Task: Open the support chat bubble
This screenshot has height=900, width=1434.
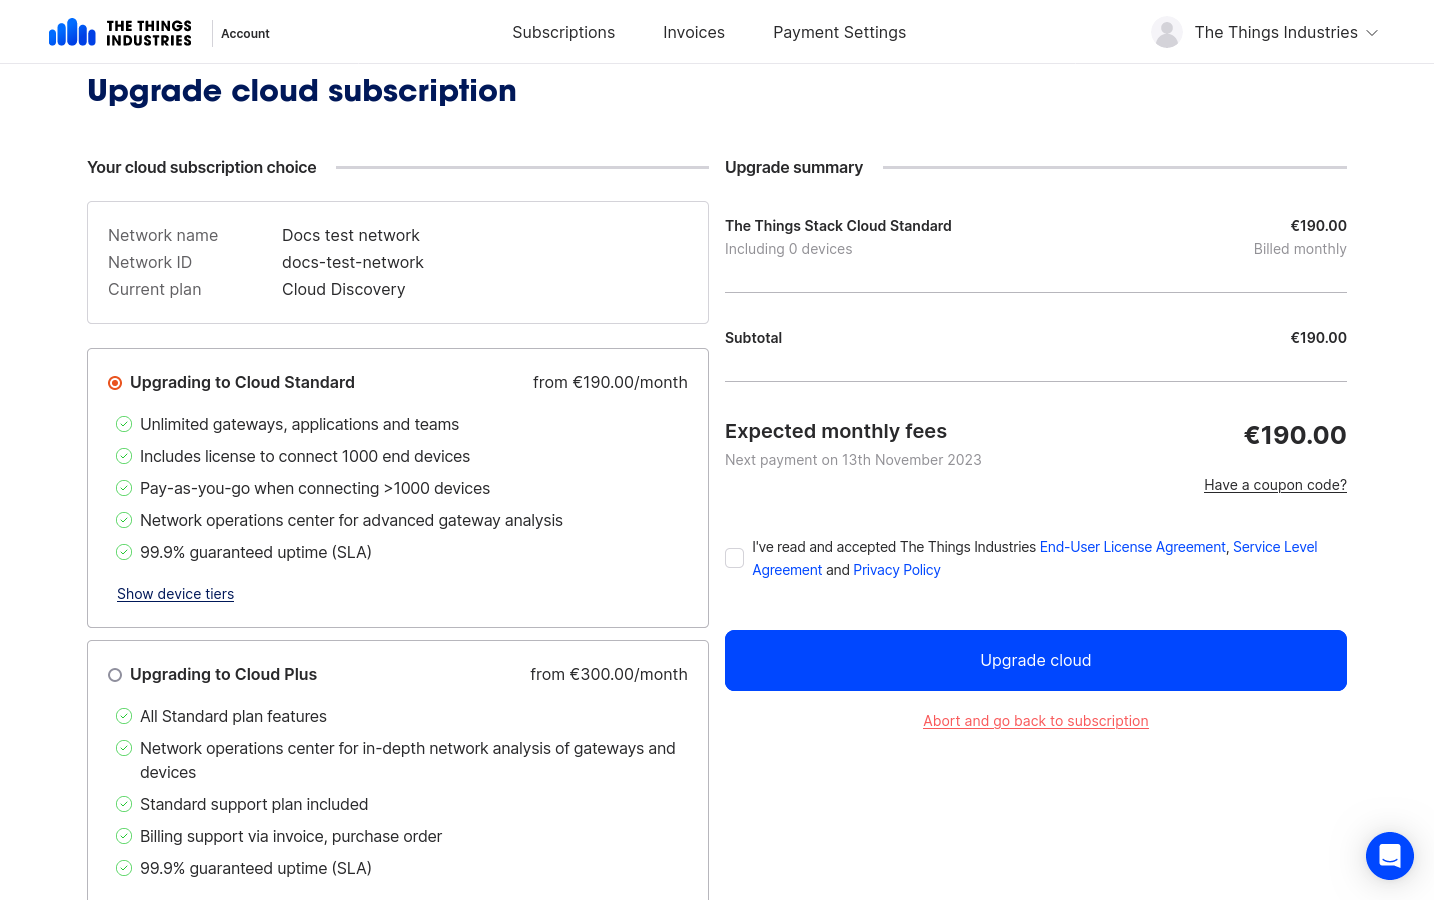Action: click(x=1389, y=856)
